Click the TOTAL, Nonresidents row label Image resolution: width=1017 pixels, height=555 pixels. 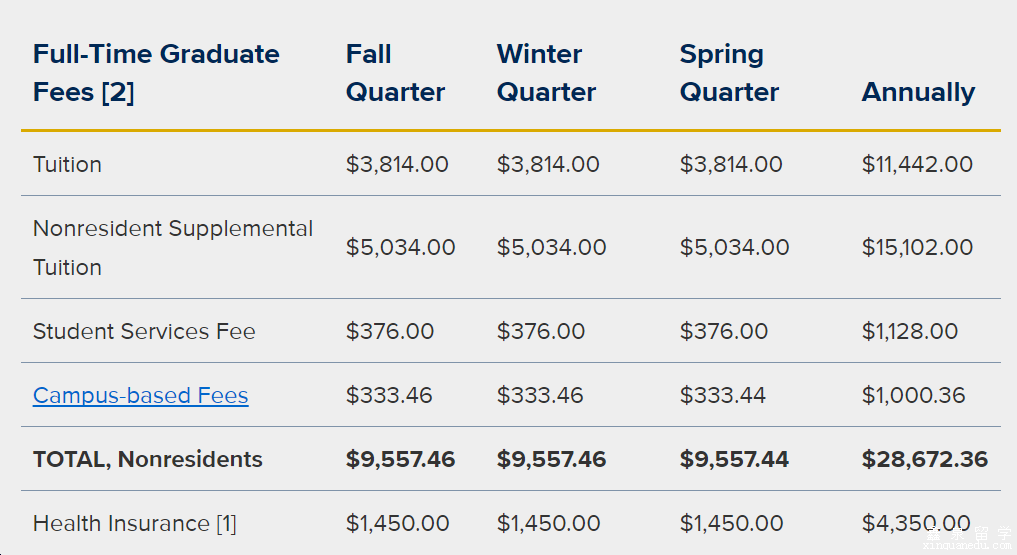point(148,459)
